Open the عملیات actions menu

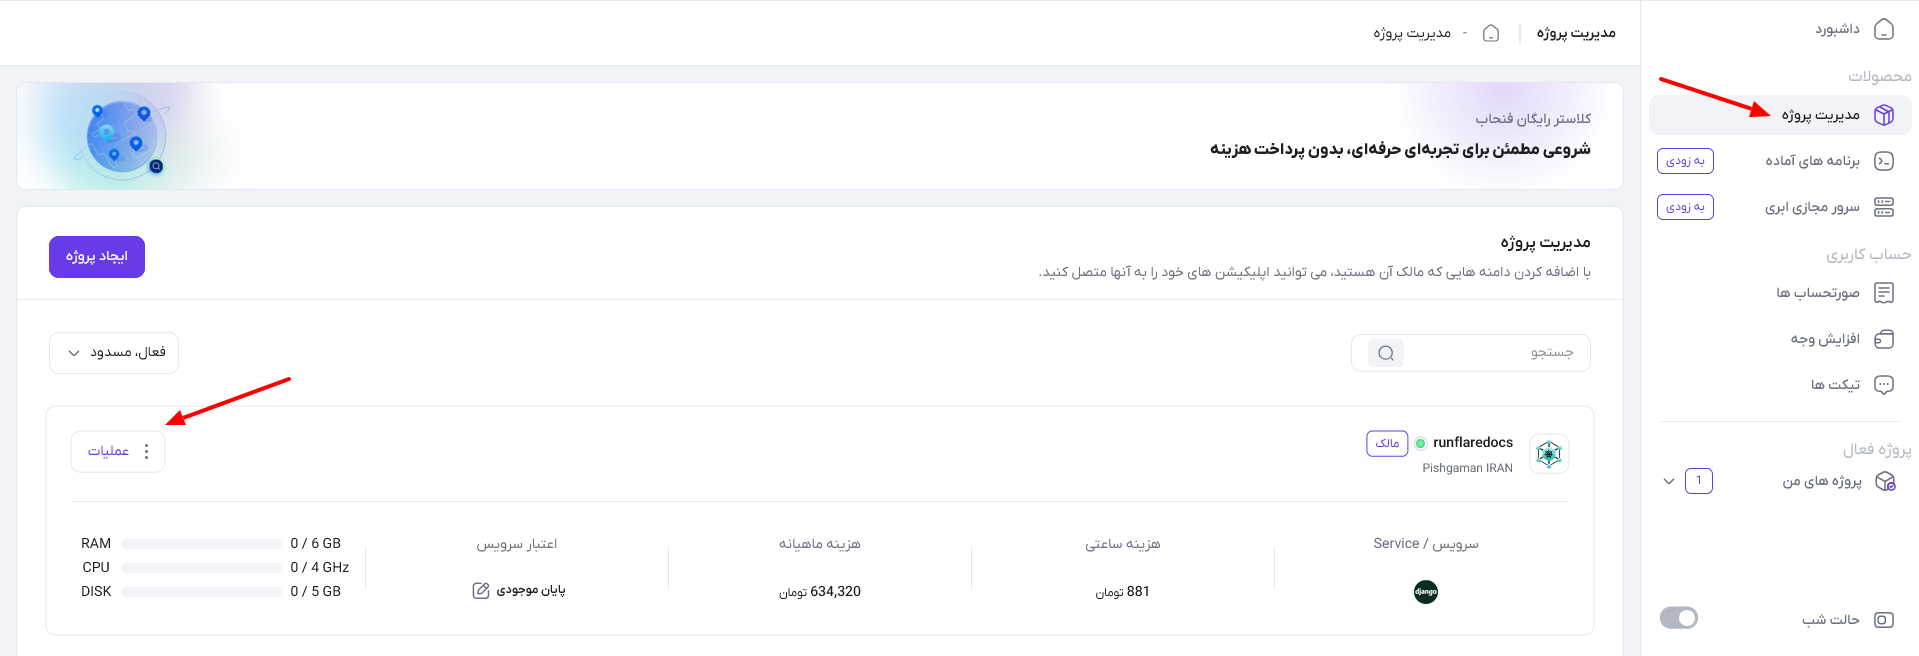118,451
